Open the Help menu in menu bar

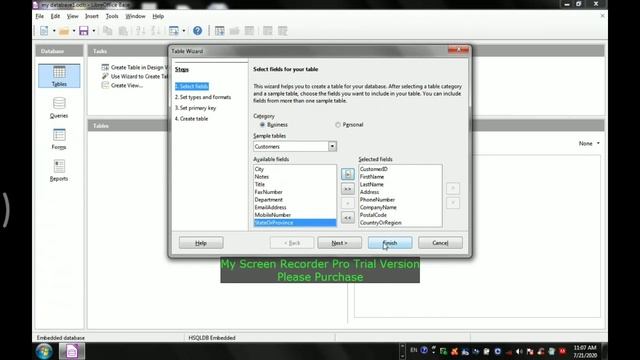click(158, 16)
